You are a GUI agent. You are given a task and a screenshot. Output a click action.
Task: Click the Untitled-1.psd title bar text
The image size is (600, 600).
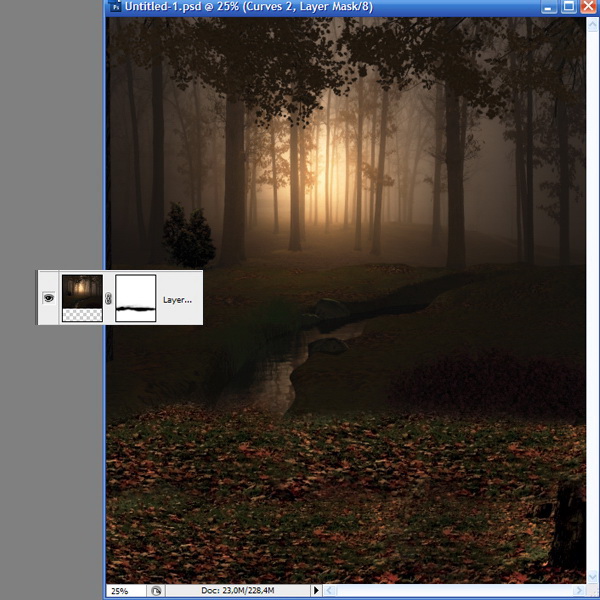tap(249, 7)
